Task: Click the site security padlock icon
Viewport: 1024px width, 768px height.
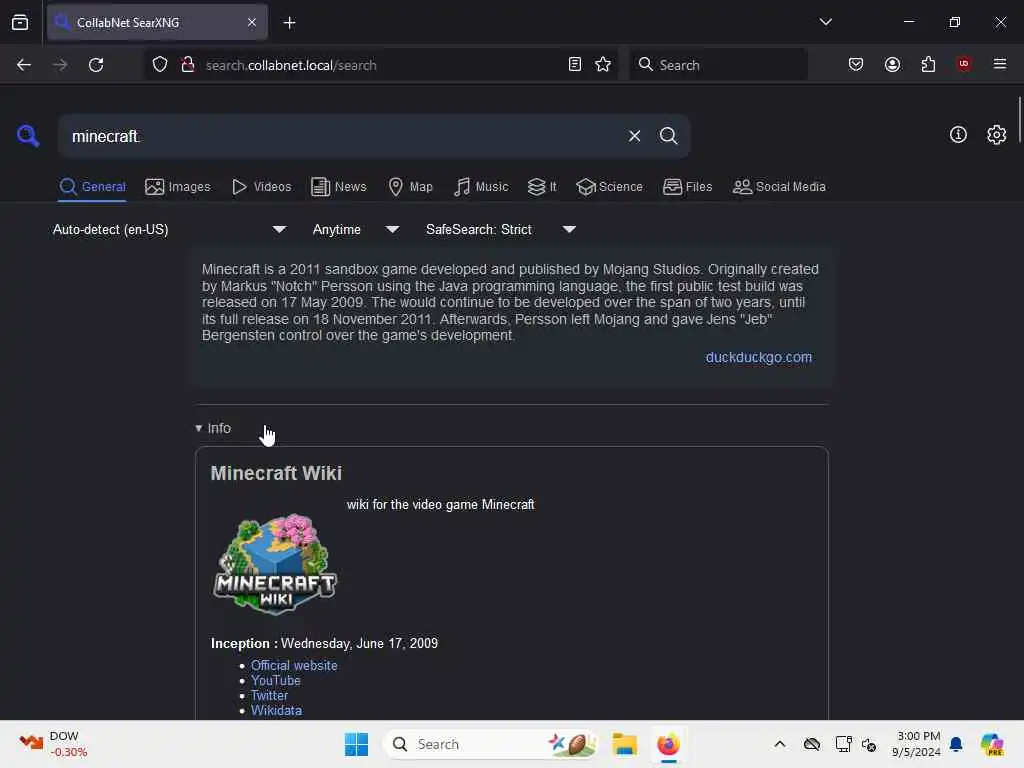Action: pyautogui.click(x=188, y=65)
